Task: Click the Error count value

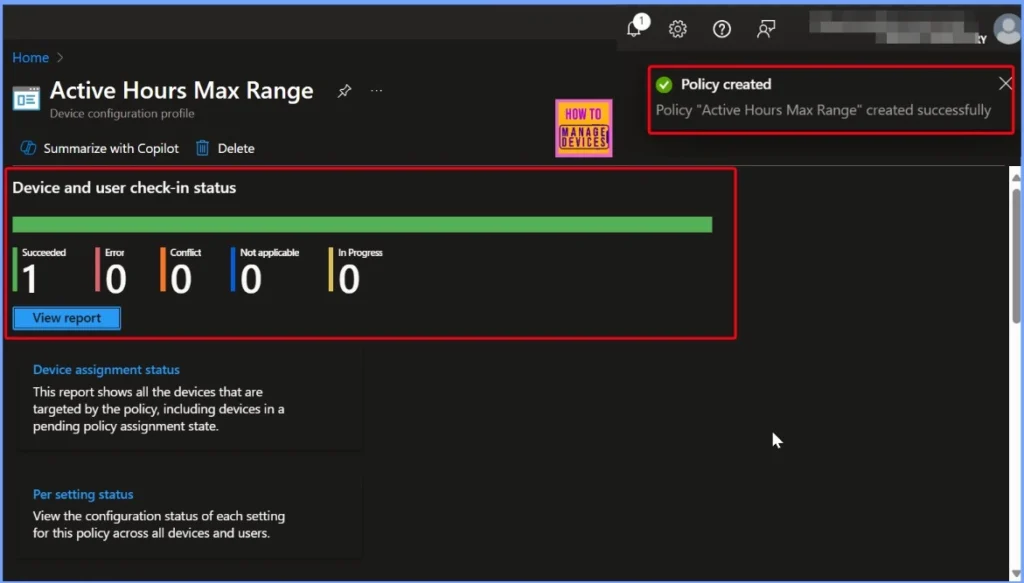Action: pos(116,279)
